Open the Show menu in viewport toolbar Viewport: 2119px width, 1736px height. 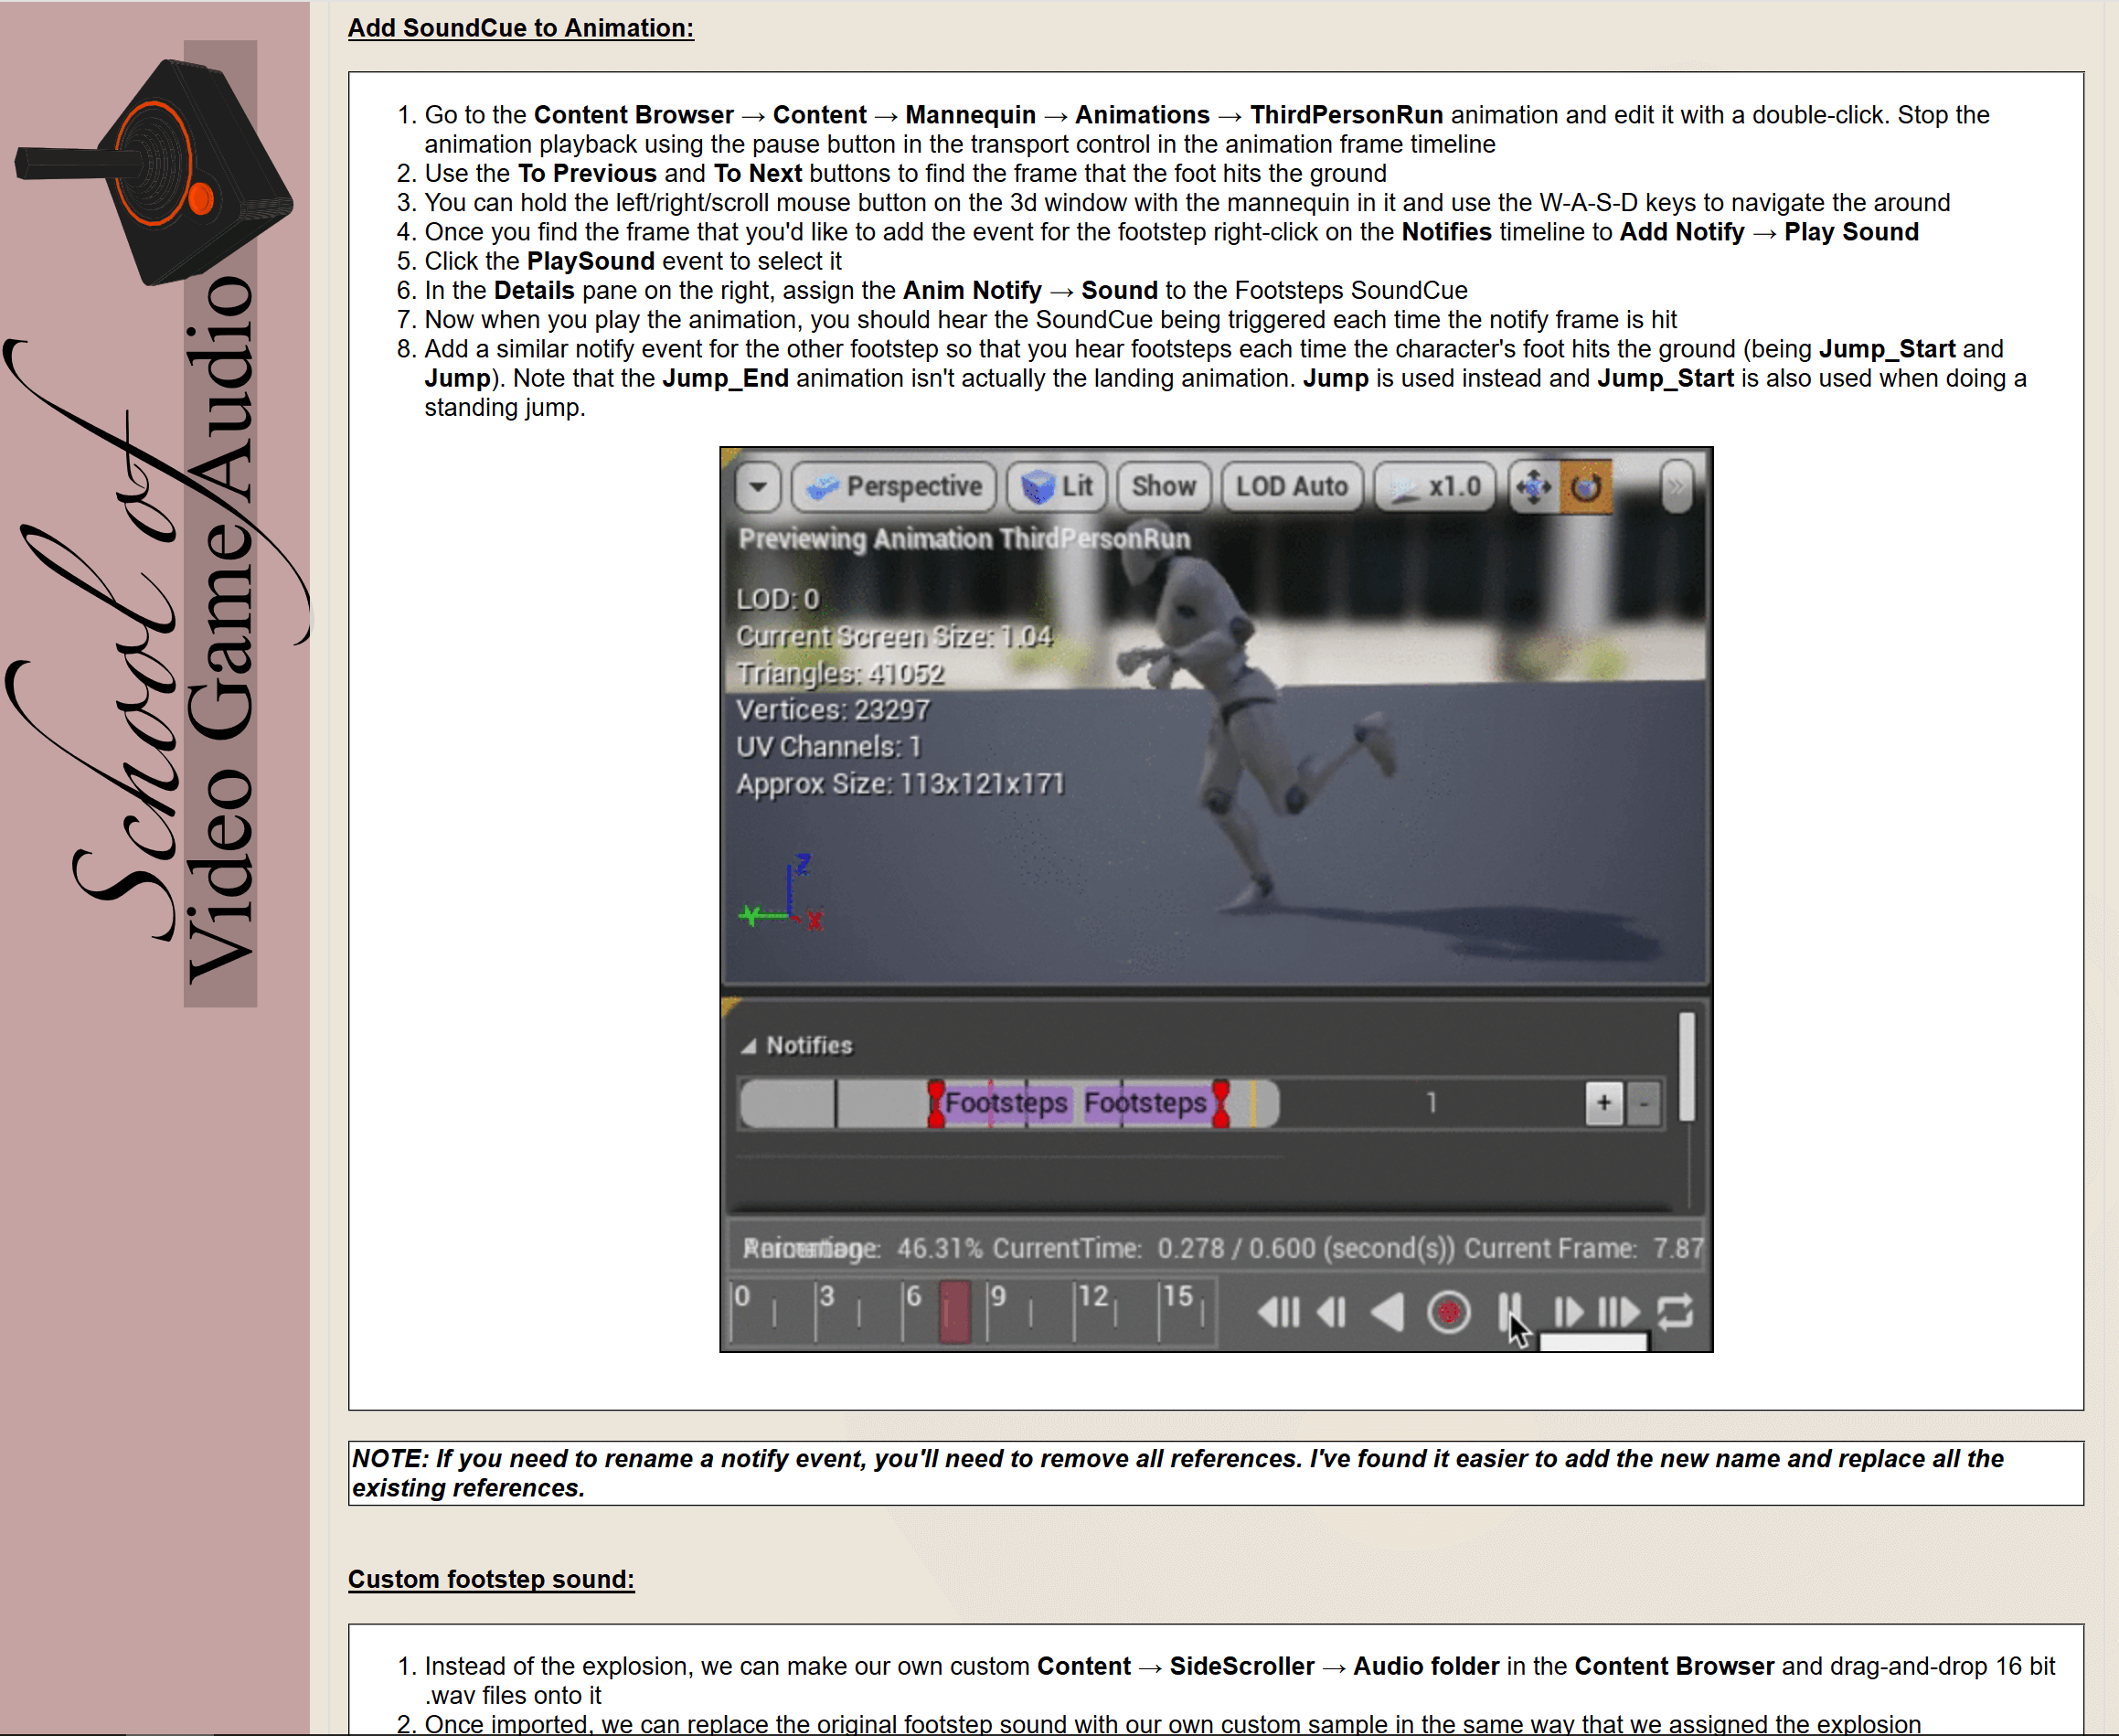point(1163,487)
